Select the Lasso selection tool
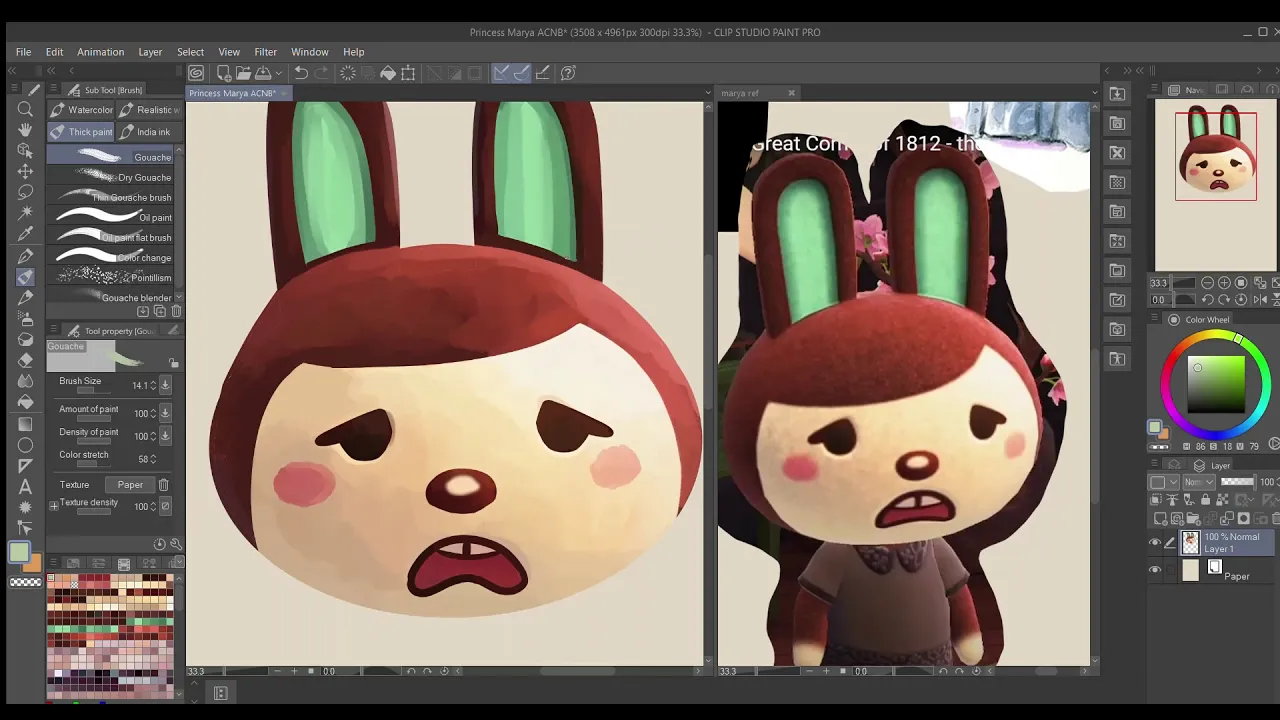 (x=26, y=192)
